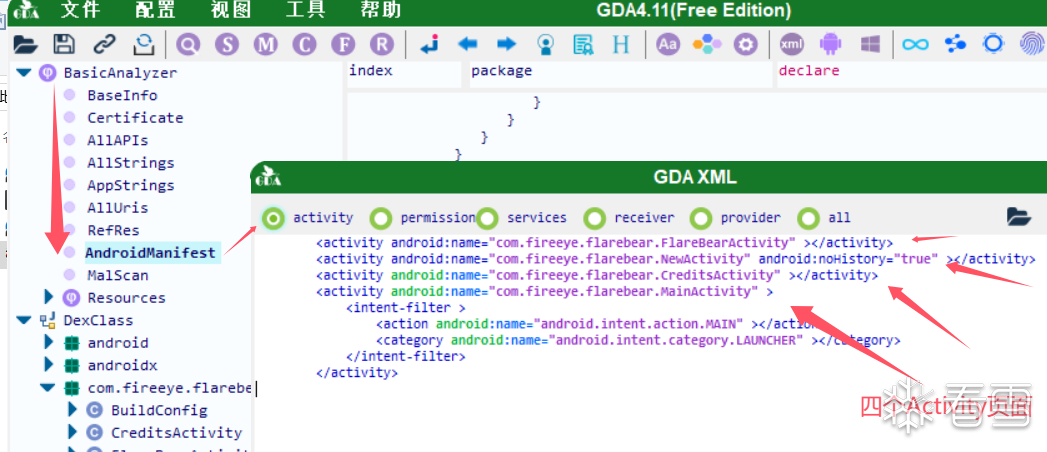Select Certificate in the tree
Viewport: 1047px width, 452px height.
click(x=135, y=118)
